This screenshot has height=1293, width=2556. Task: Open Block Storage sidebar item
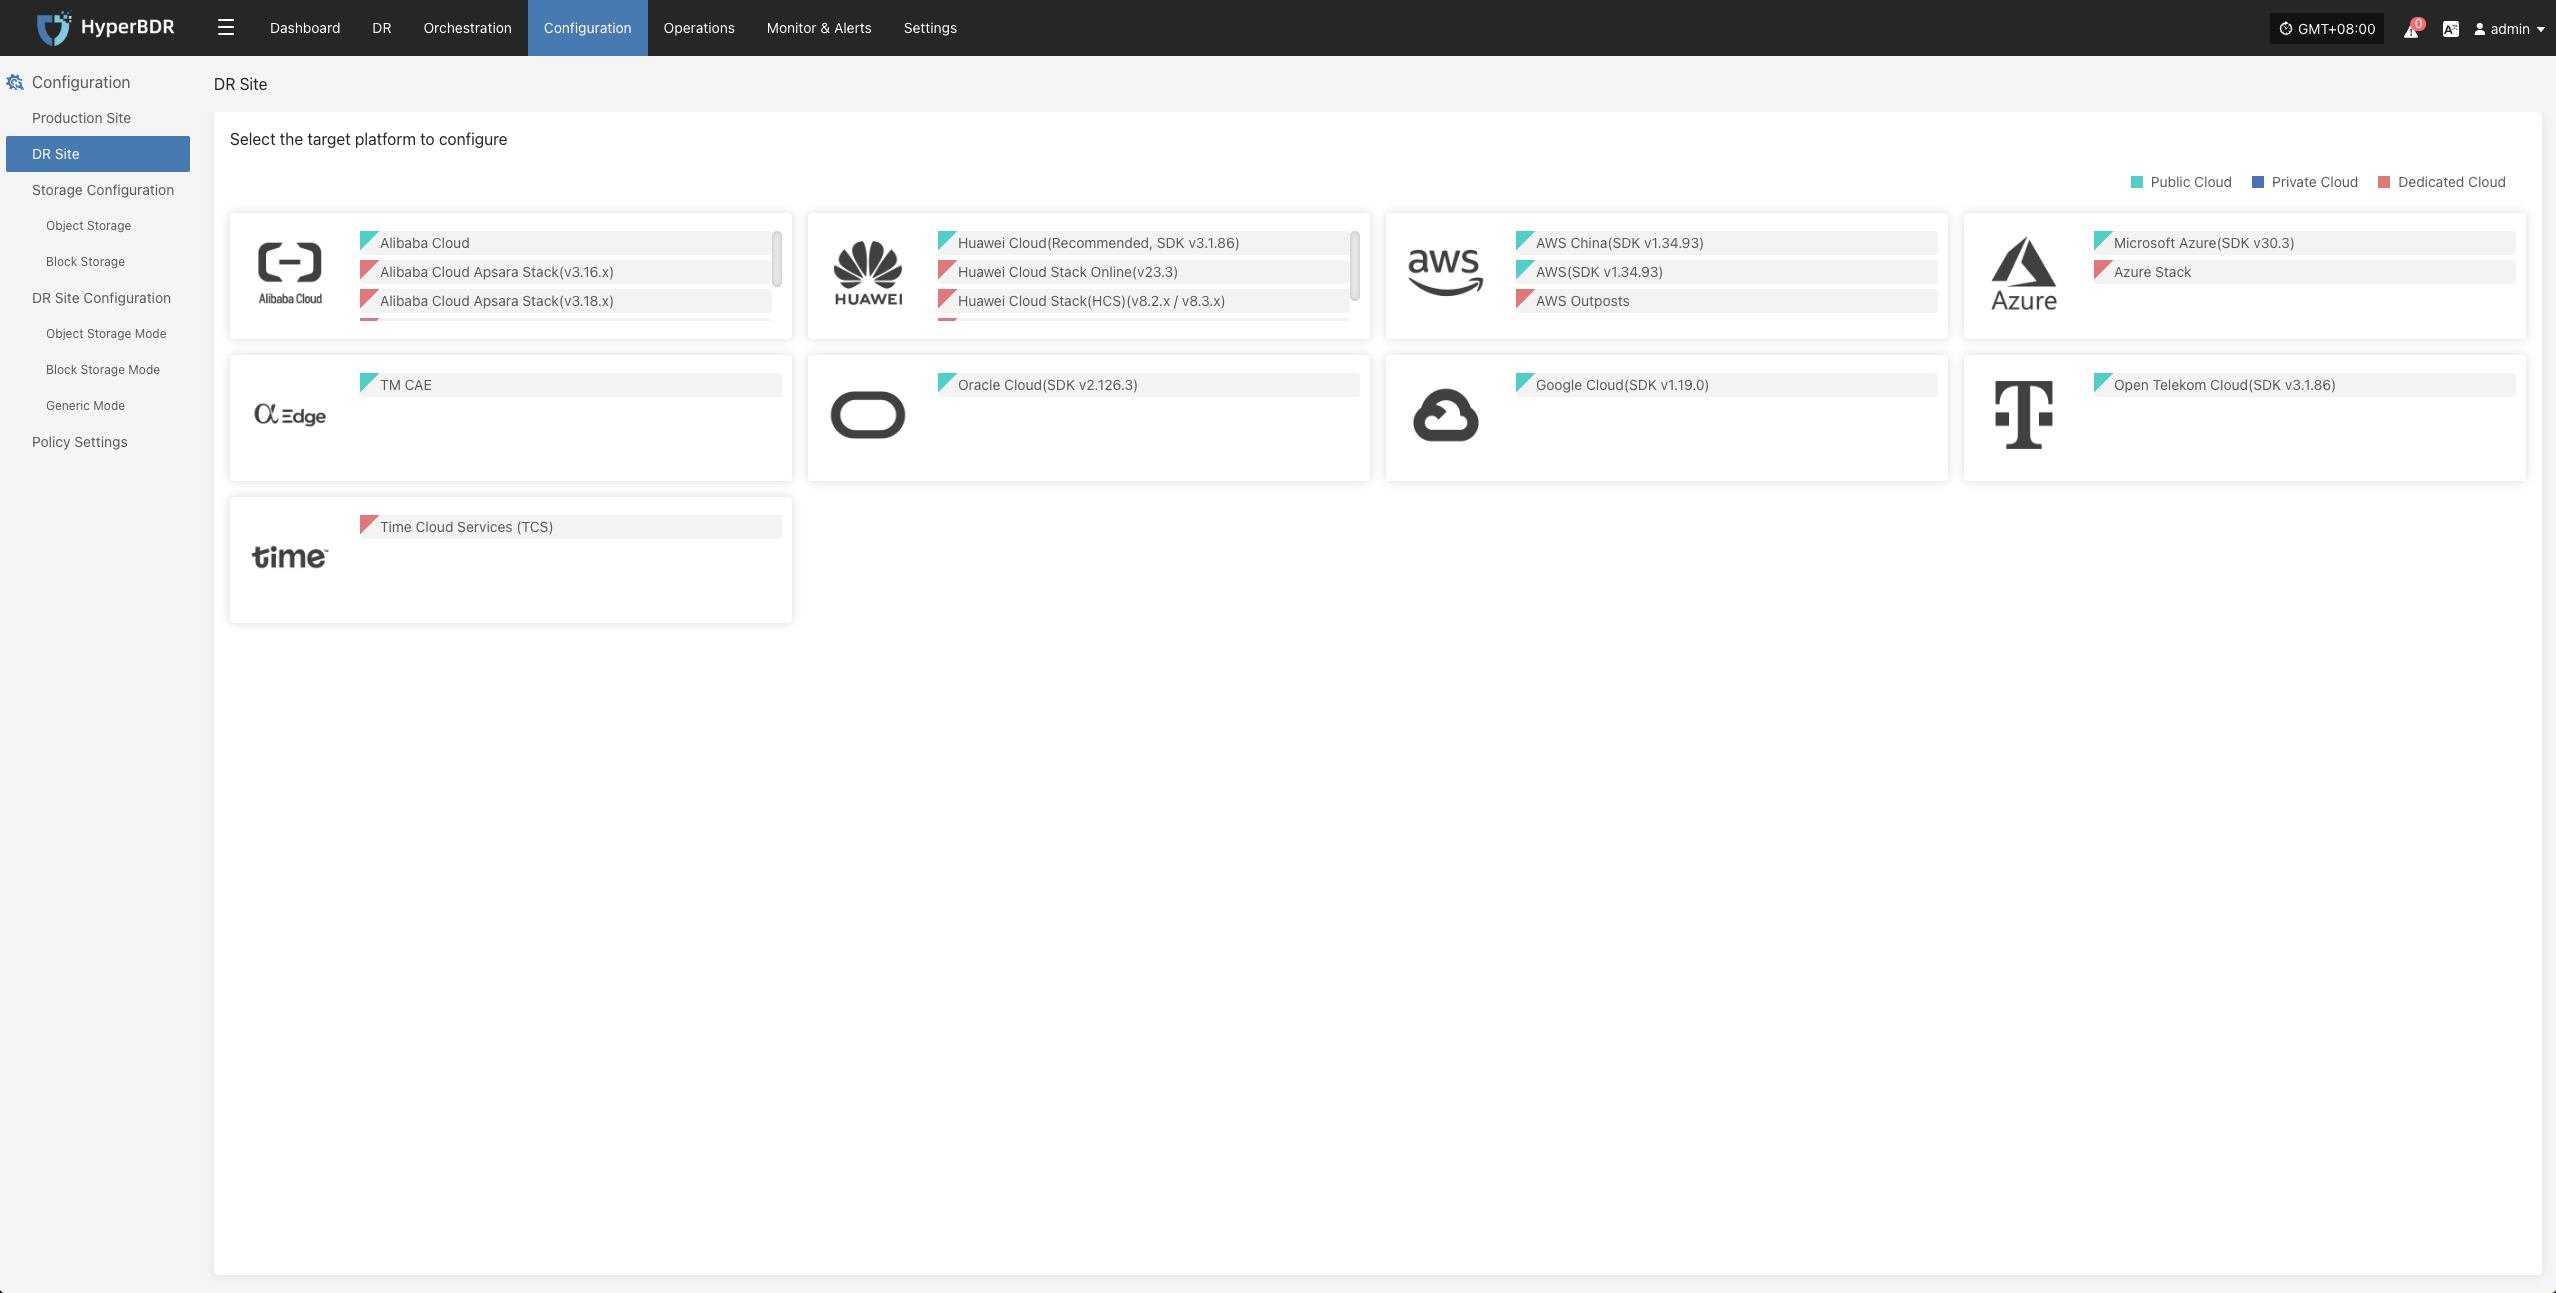(x=98, y=262)
